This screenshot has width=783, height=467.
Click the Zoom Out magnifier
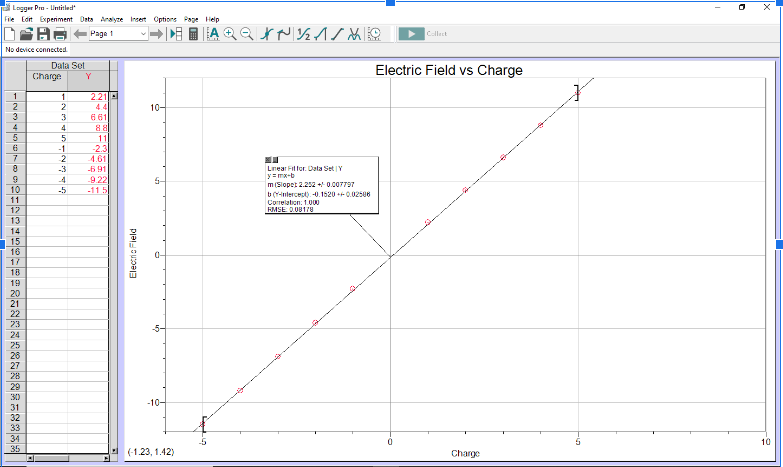247,34
